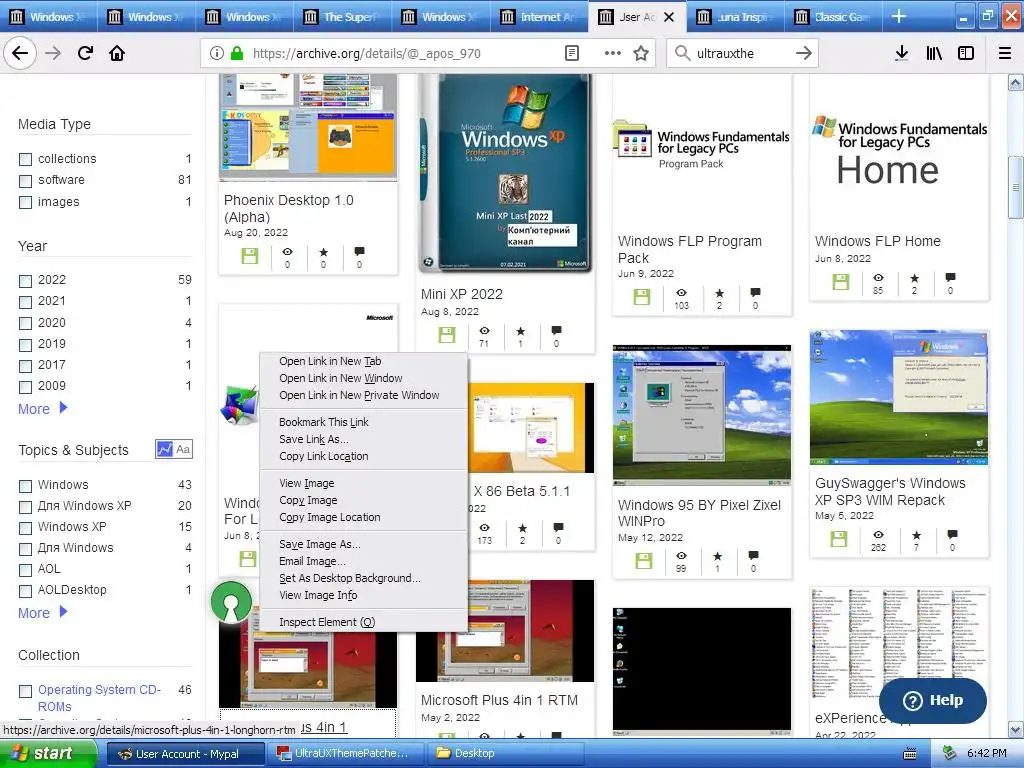Switch to The Super tab
The height and width of the screenshot is (768, 1024).
point(343,17)
